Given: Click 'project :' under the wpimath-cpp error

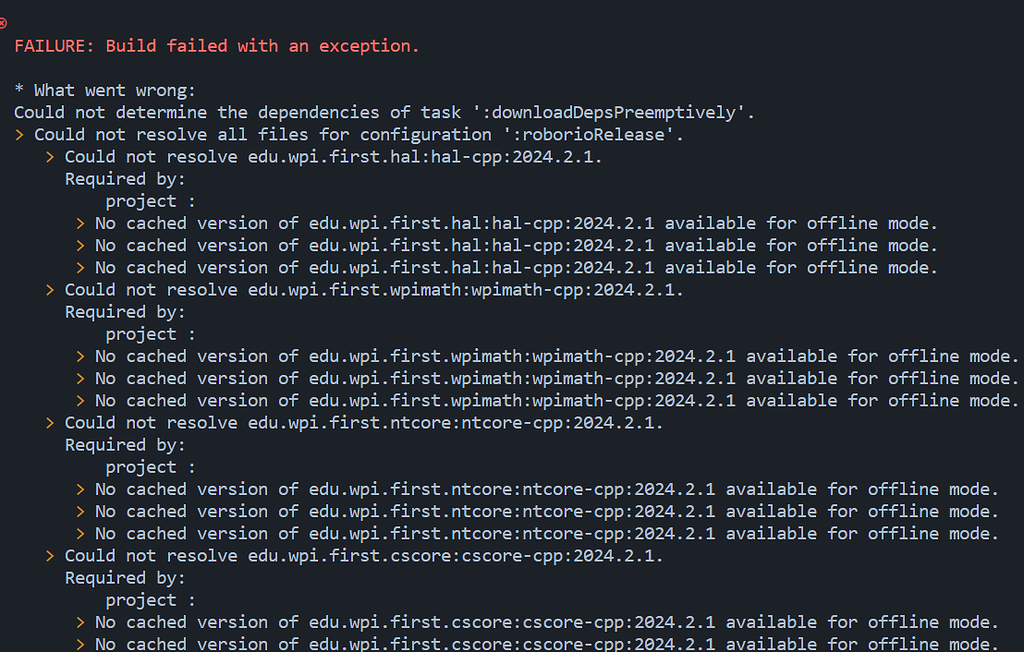Looking at the screenshot, I should (x=150, y=334).
